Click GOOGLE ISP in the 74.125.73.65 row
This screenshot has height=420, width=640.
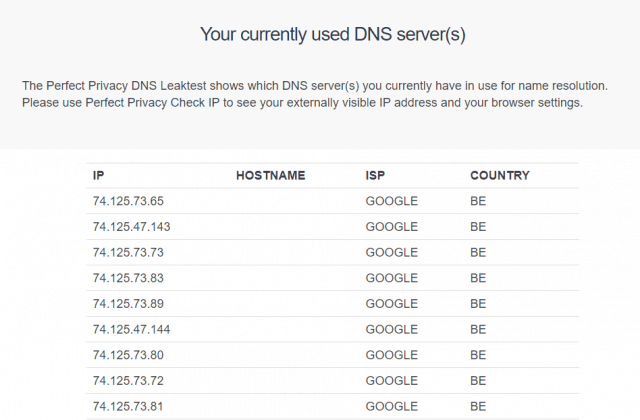pyautogui.click(x=392, y=201)
